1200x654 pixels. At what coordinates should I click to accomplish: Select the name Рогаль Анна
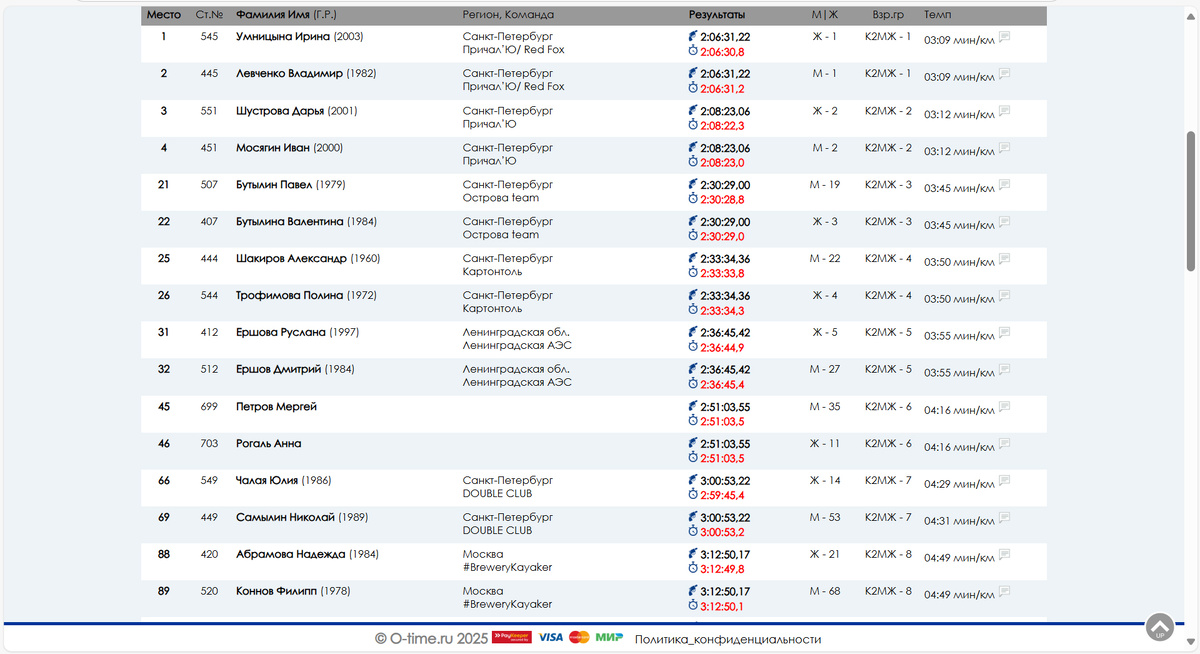coord(268,443)
